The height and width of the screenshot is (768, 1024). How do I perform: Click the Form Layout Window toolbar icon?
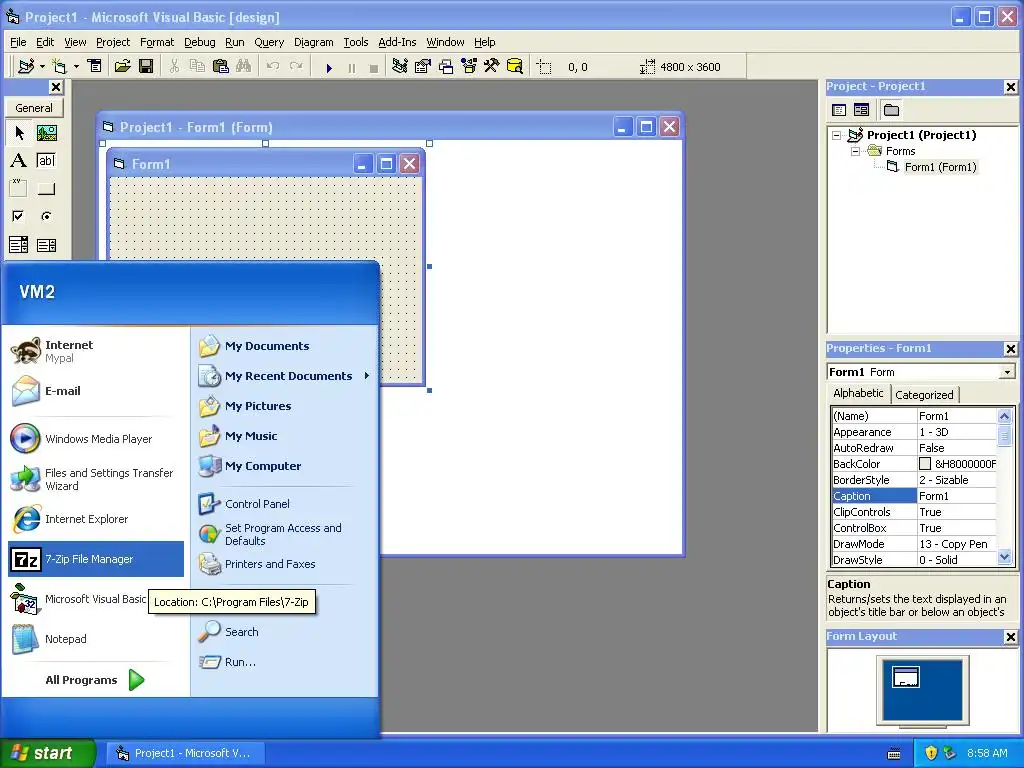point(446,66)
